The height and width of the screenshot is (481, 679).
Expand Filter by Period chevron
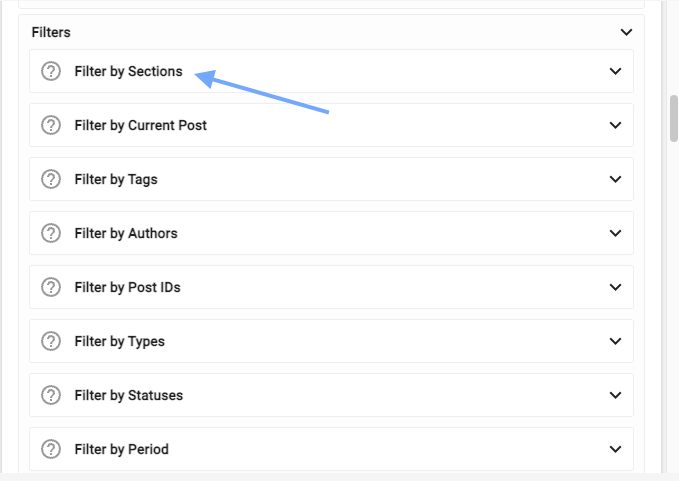(615, 450)
